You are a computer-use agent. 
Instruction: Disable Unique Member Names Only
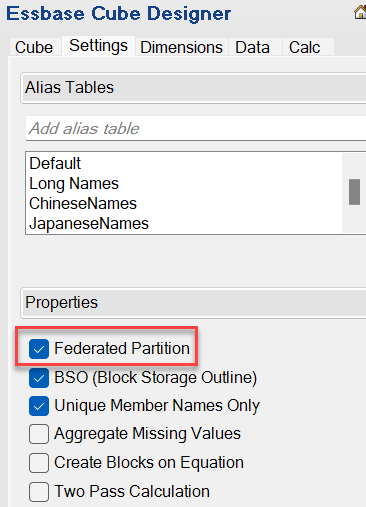point(39,406)
